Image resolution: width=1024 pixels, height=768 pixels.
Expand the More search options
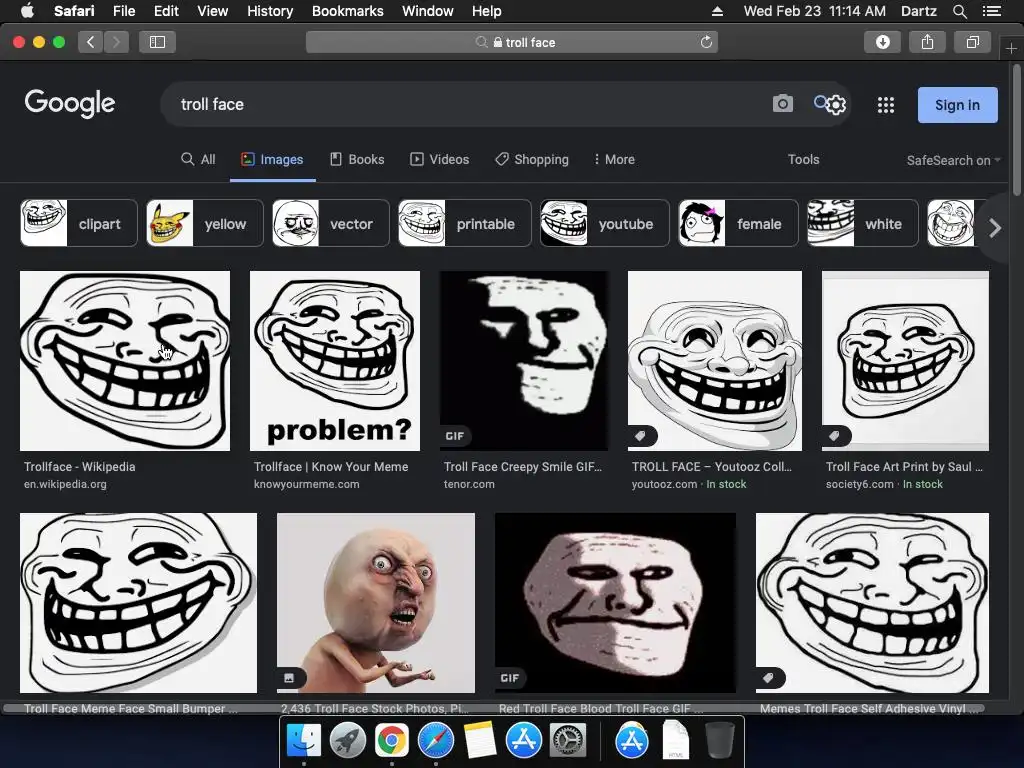(x=614, y=159)
